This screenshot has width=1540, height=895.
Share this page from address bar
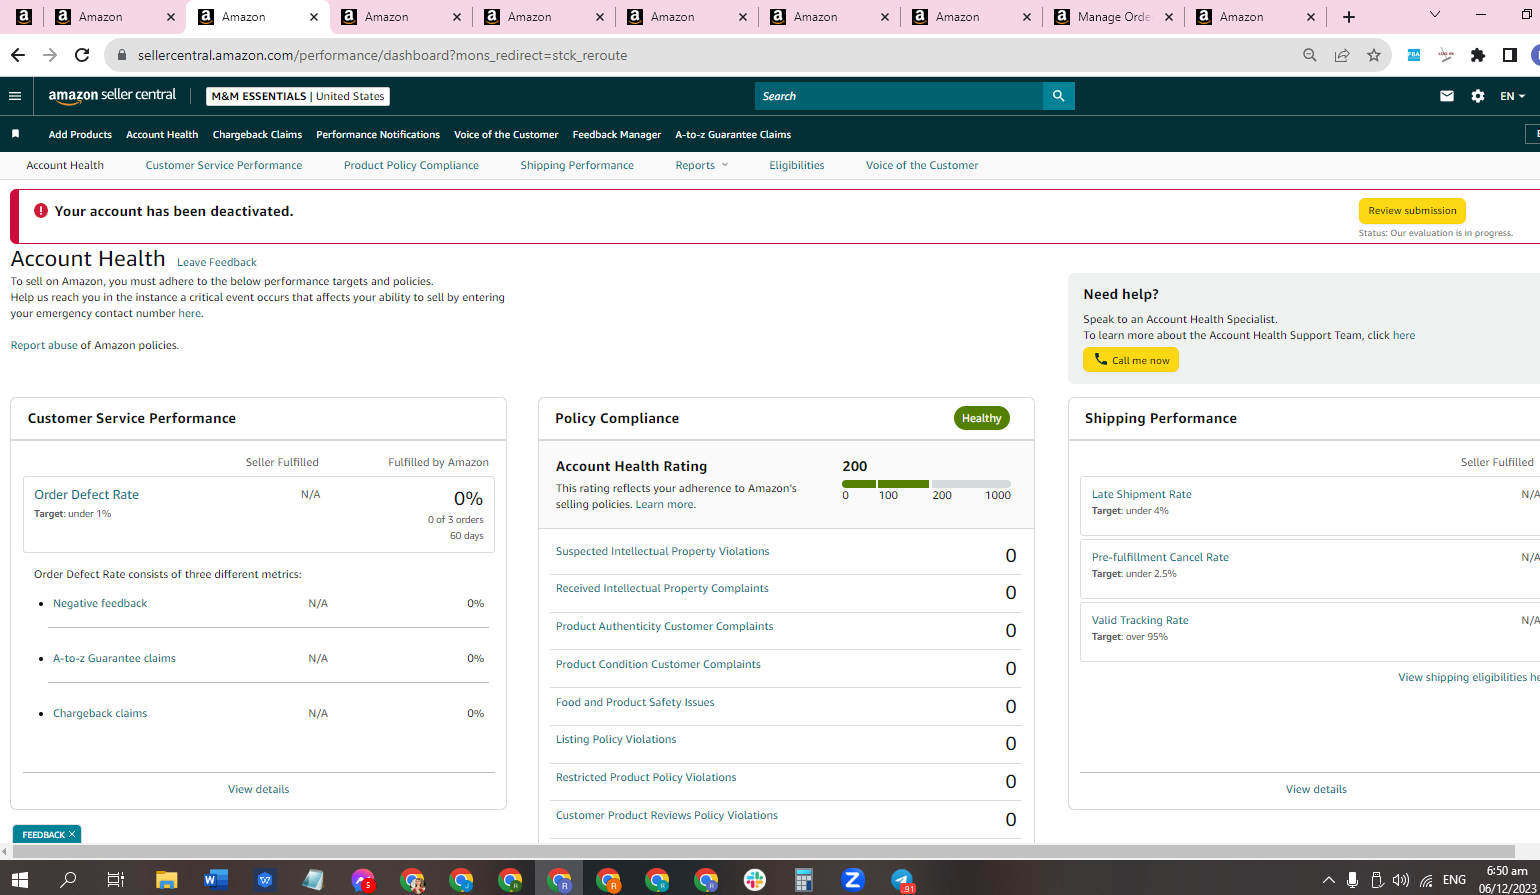click(x=1342, y=55)
